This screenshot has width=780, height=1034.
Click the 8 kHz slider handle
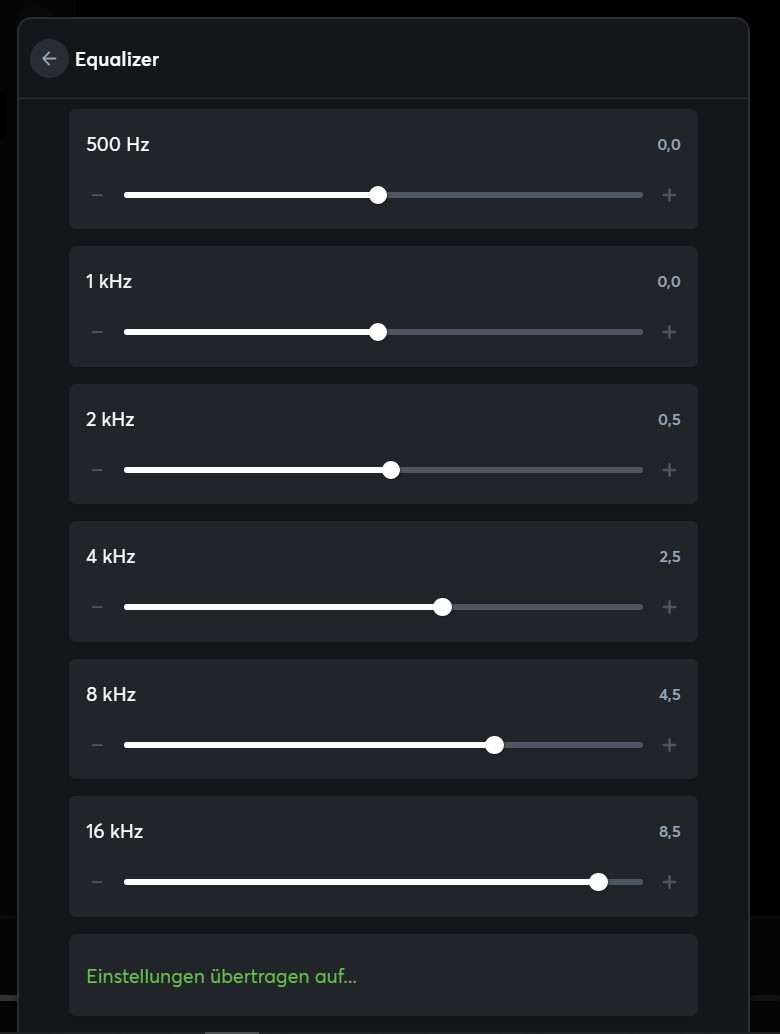494,745
